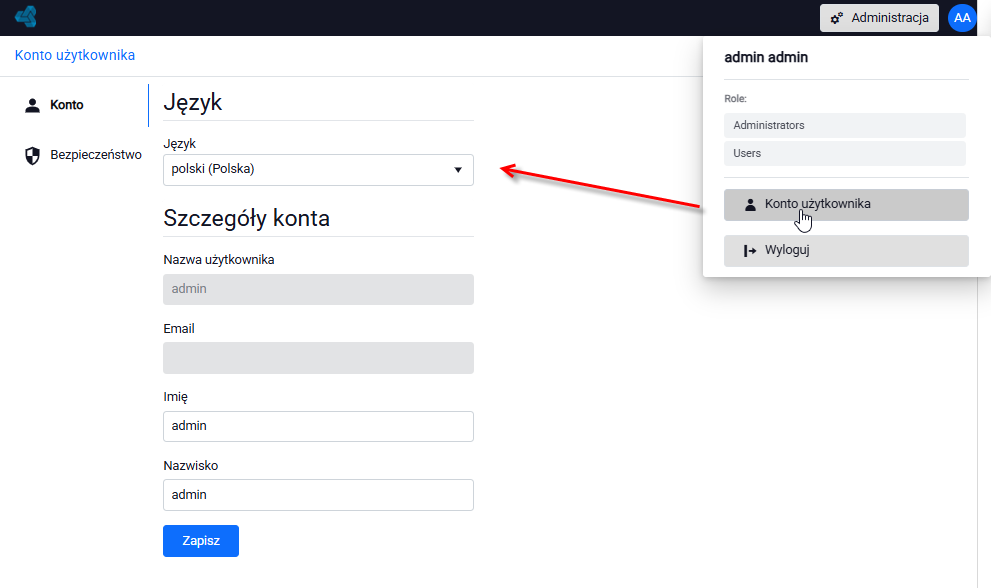Choose Konto użytkownika in user menu
This screenshot has width=991, height=588.
pyautogui.click(x=846, y=205)
